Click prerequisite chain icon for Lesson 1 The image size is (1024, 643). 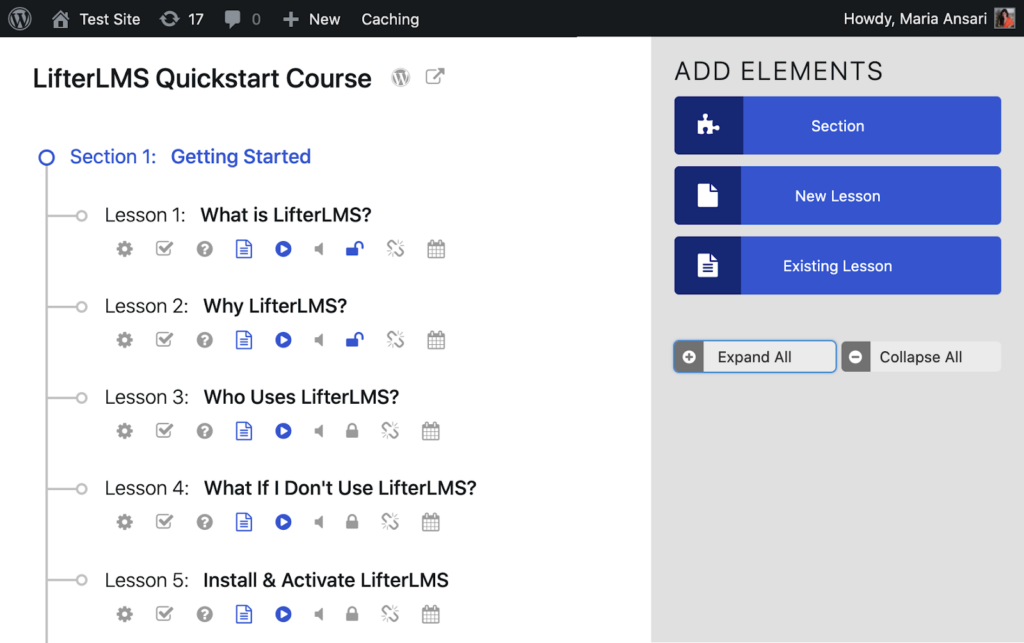point(395,248)
